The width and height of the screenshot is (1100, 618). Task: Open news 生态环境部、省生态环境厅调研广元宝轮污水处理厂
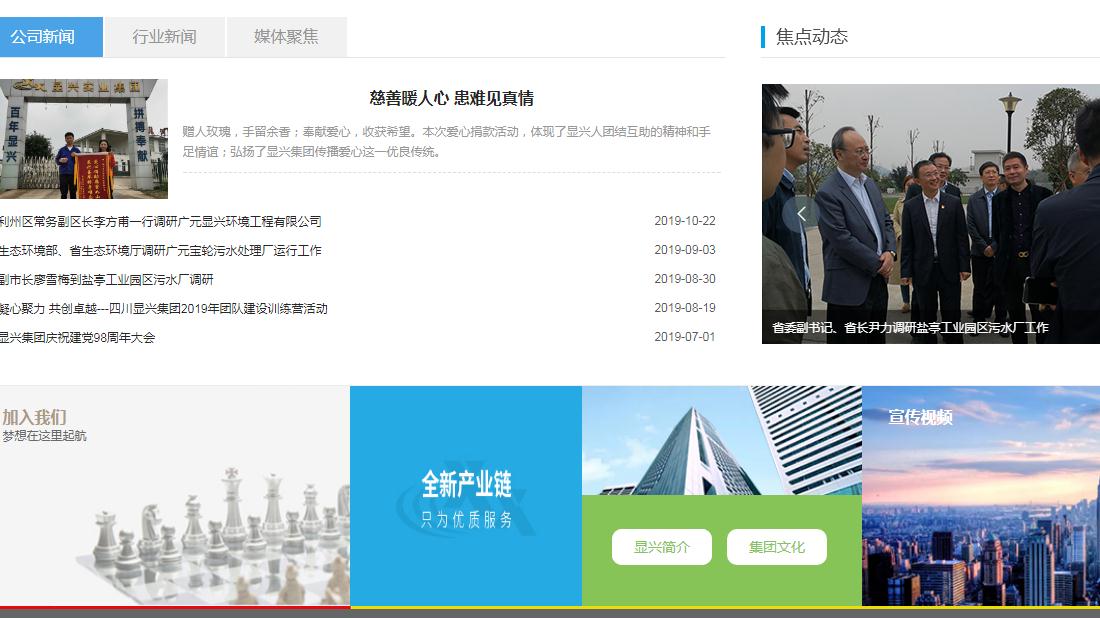pos(161,250)
